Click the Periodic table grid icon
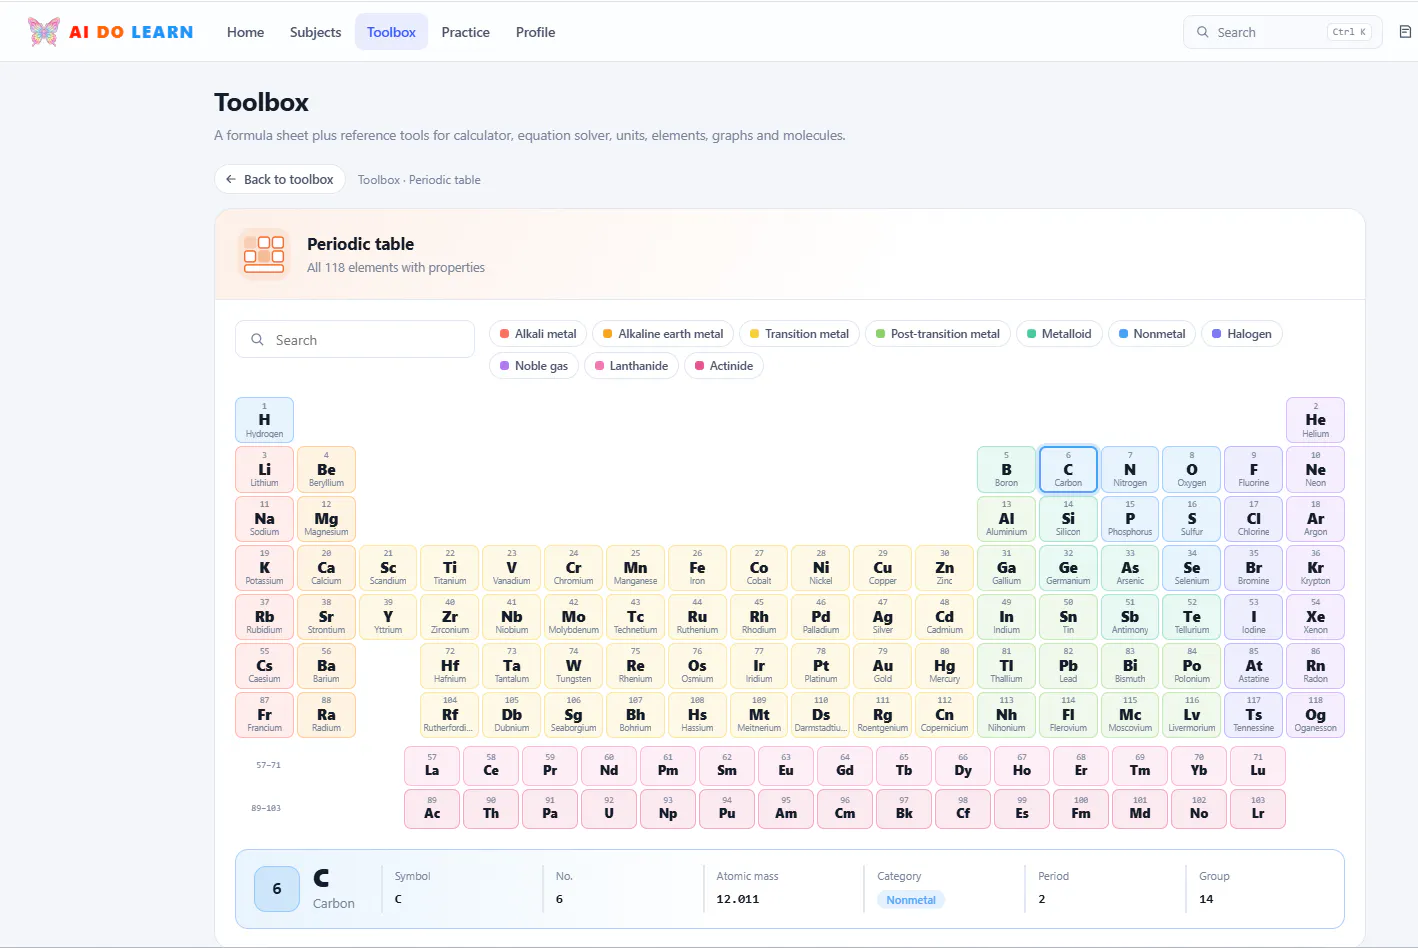1418x948 pixels. pos(264,254)
